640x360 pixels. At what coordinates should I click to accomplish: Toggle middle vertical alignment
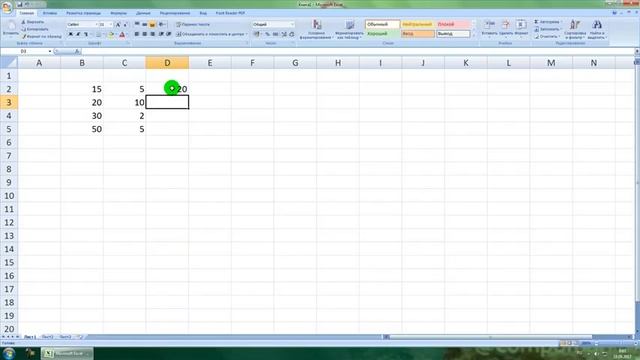[144, 24]
